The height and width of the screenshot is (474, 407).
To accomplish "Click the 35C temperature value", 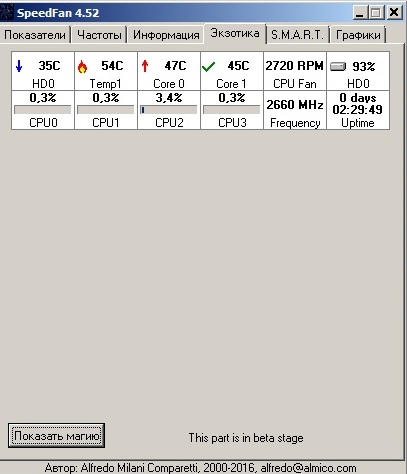I will point(49,66).
